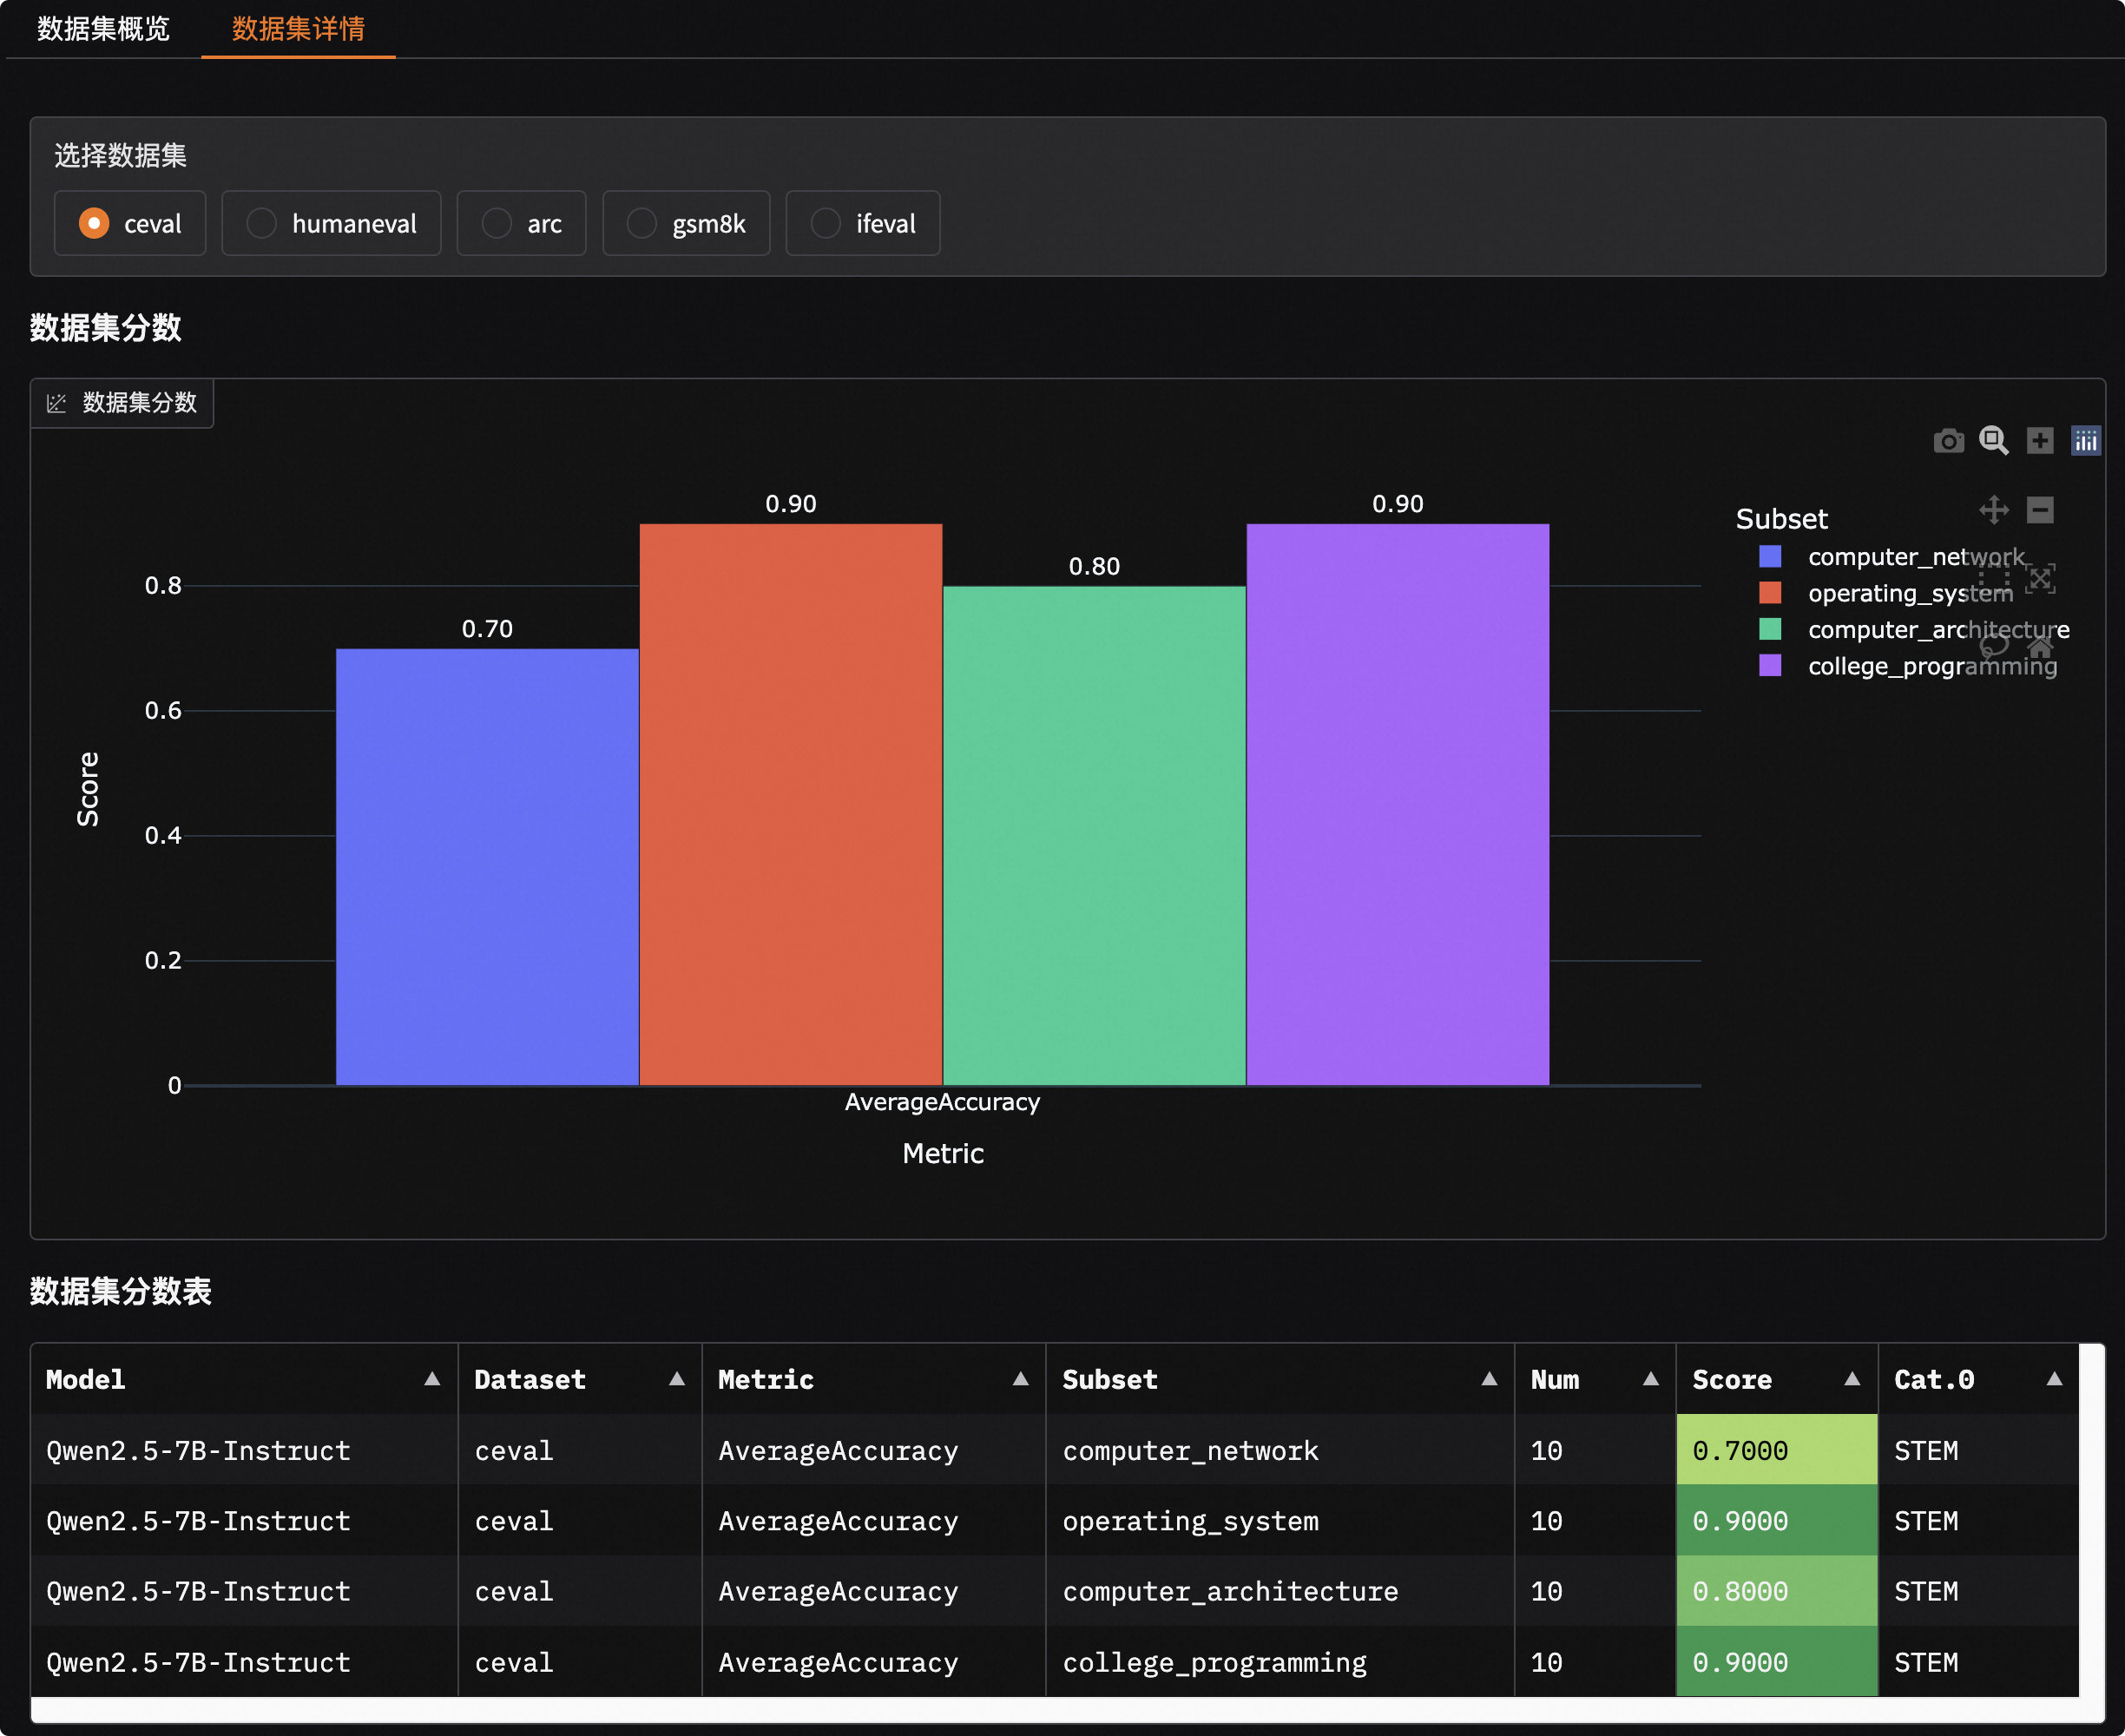Sort table by Subset column arrow
The image size is (2125, 1736).
click(1489, 1379)
